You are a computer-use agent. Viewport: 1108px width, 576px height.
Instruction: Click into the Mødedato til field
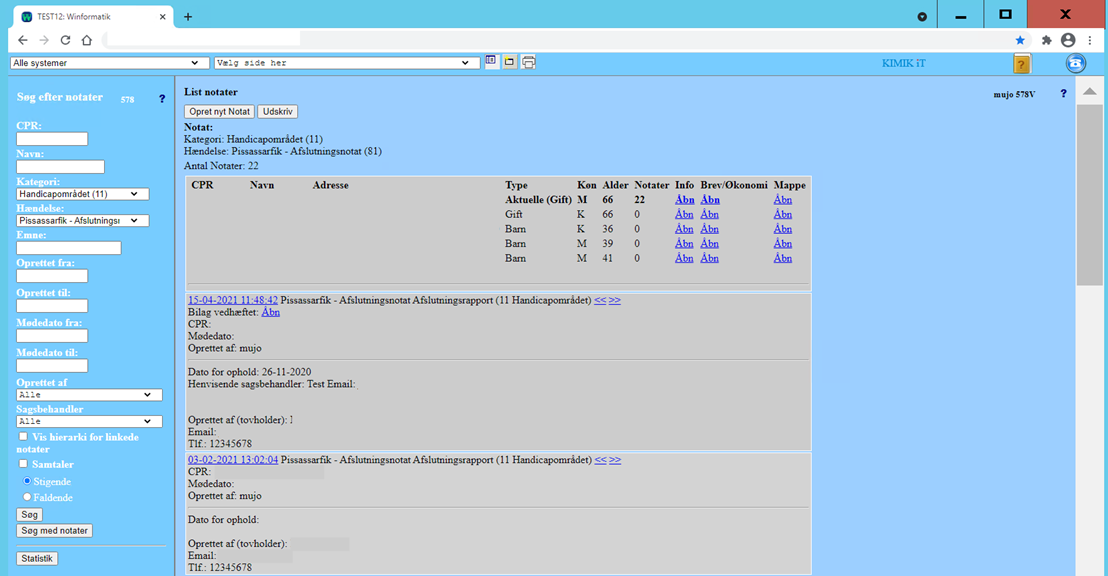[52, 365]
